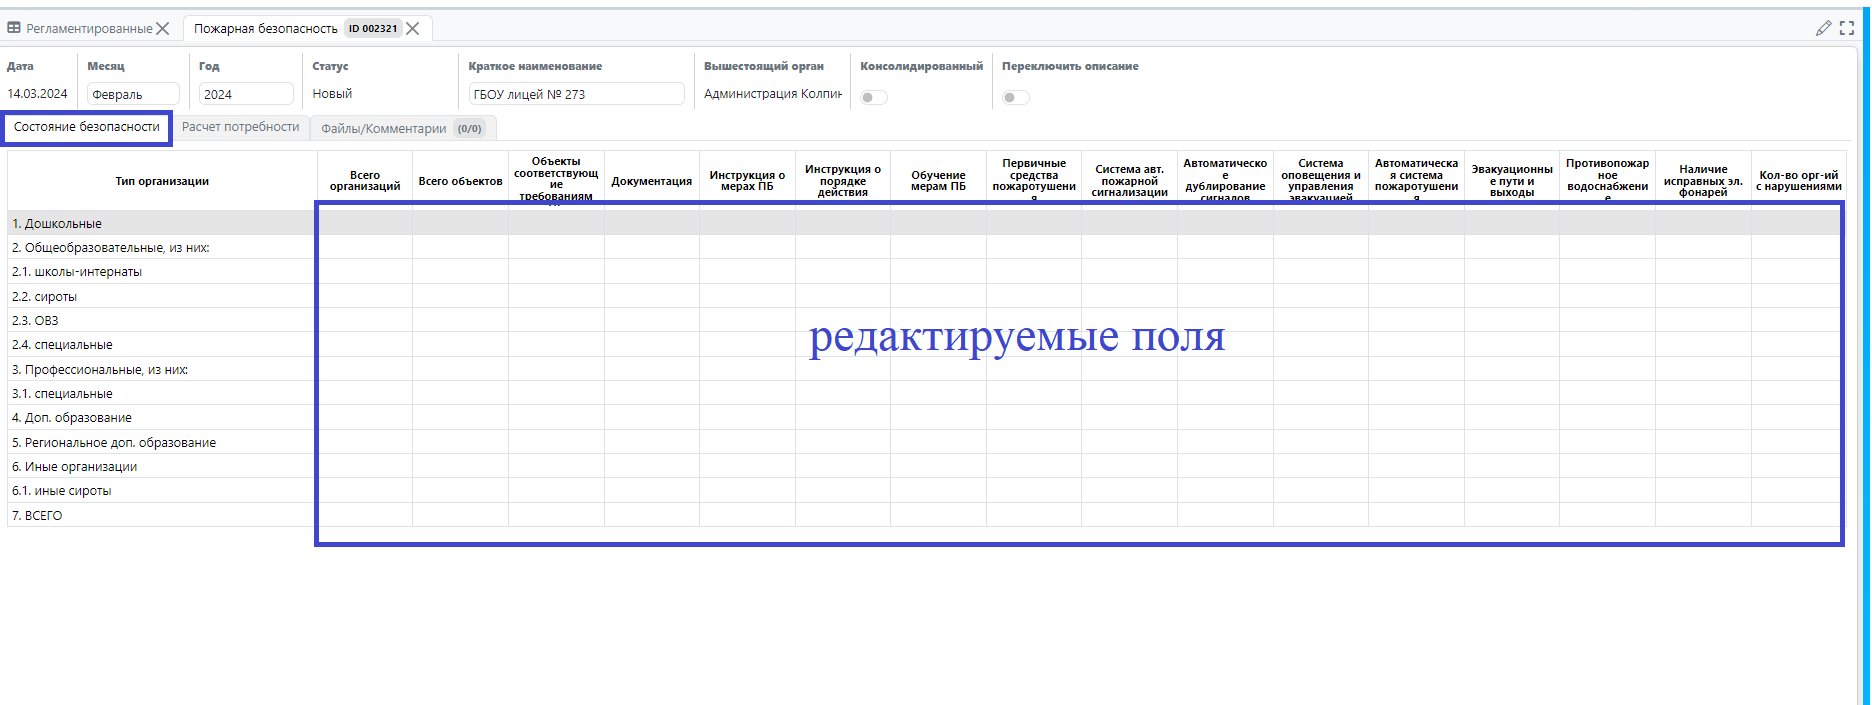1872x705 pixels.
Task: Click the fullscreen expand icon
Action: [1847, 28]
